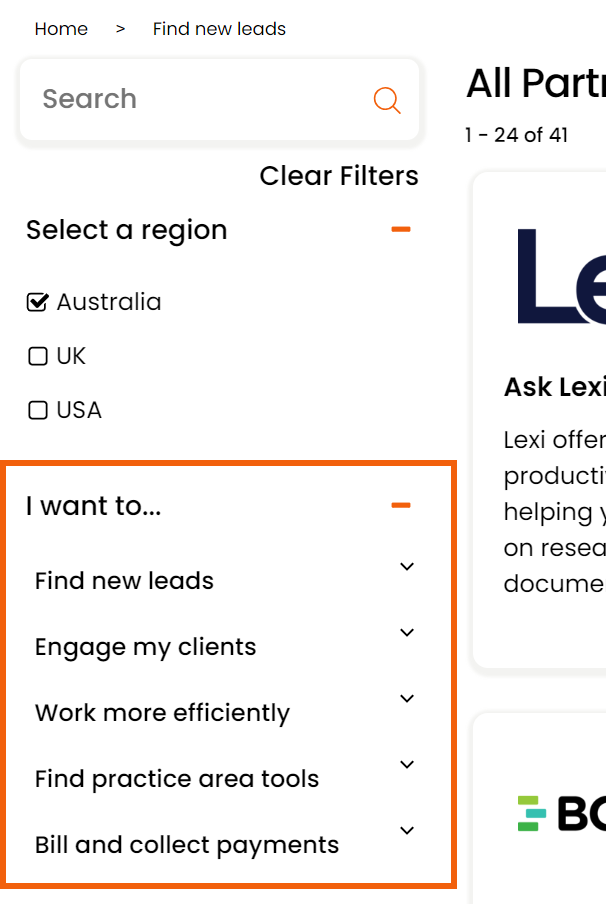Screen dimensions: 606x904
Task: Click the Clear Filters link
Action: pos(339,176)
